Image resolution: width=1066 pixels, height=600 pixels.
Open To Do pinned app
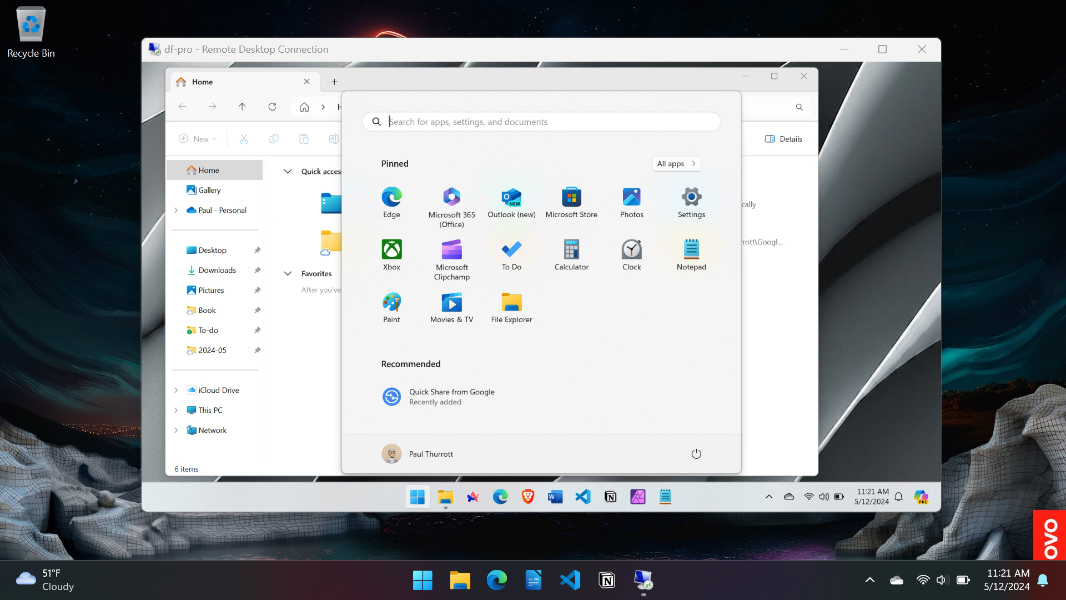pyautogui.click(x=511, y=255)
